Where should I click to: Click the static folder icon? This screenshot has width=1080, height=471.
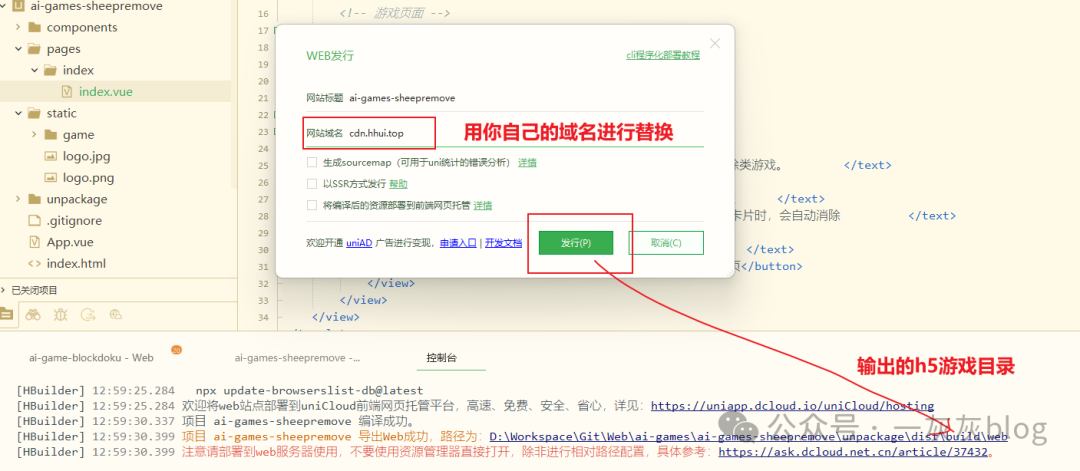(x=34, y=113)
